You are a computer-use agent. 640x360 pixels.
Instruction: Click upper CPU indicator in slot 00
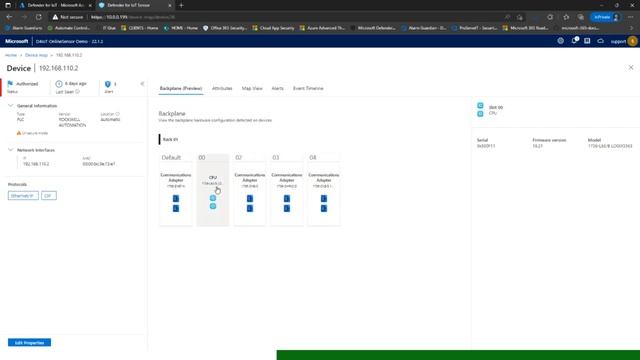pos(213,198)
